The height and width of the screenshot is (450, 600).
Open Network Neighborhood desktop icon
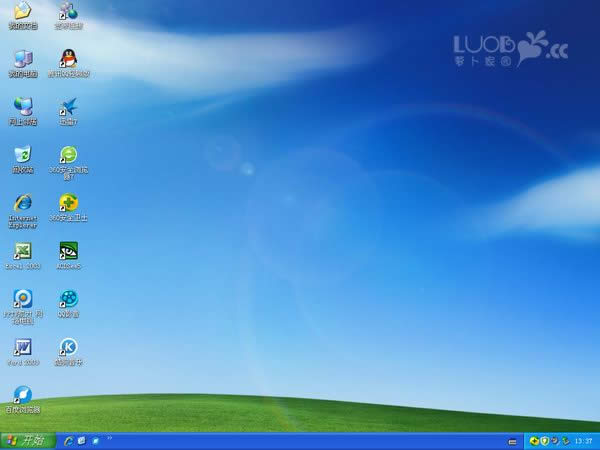tap(22, 107)
